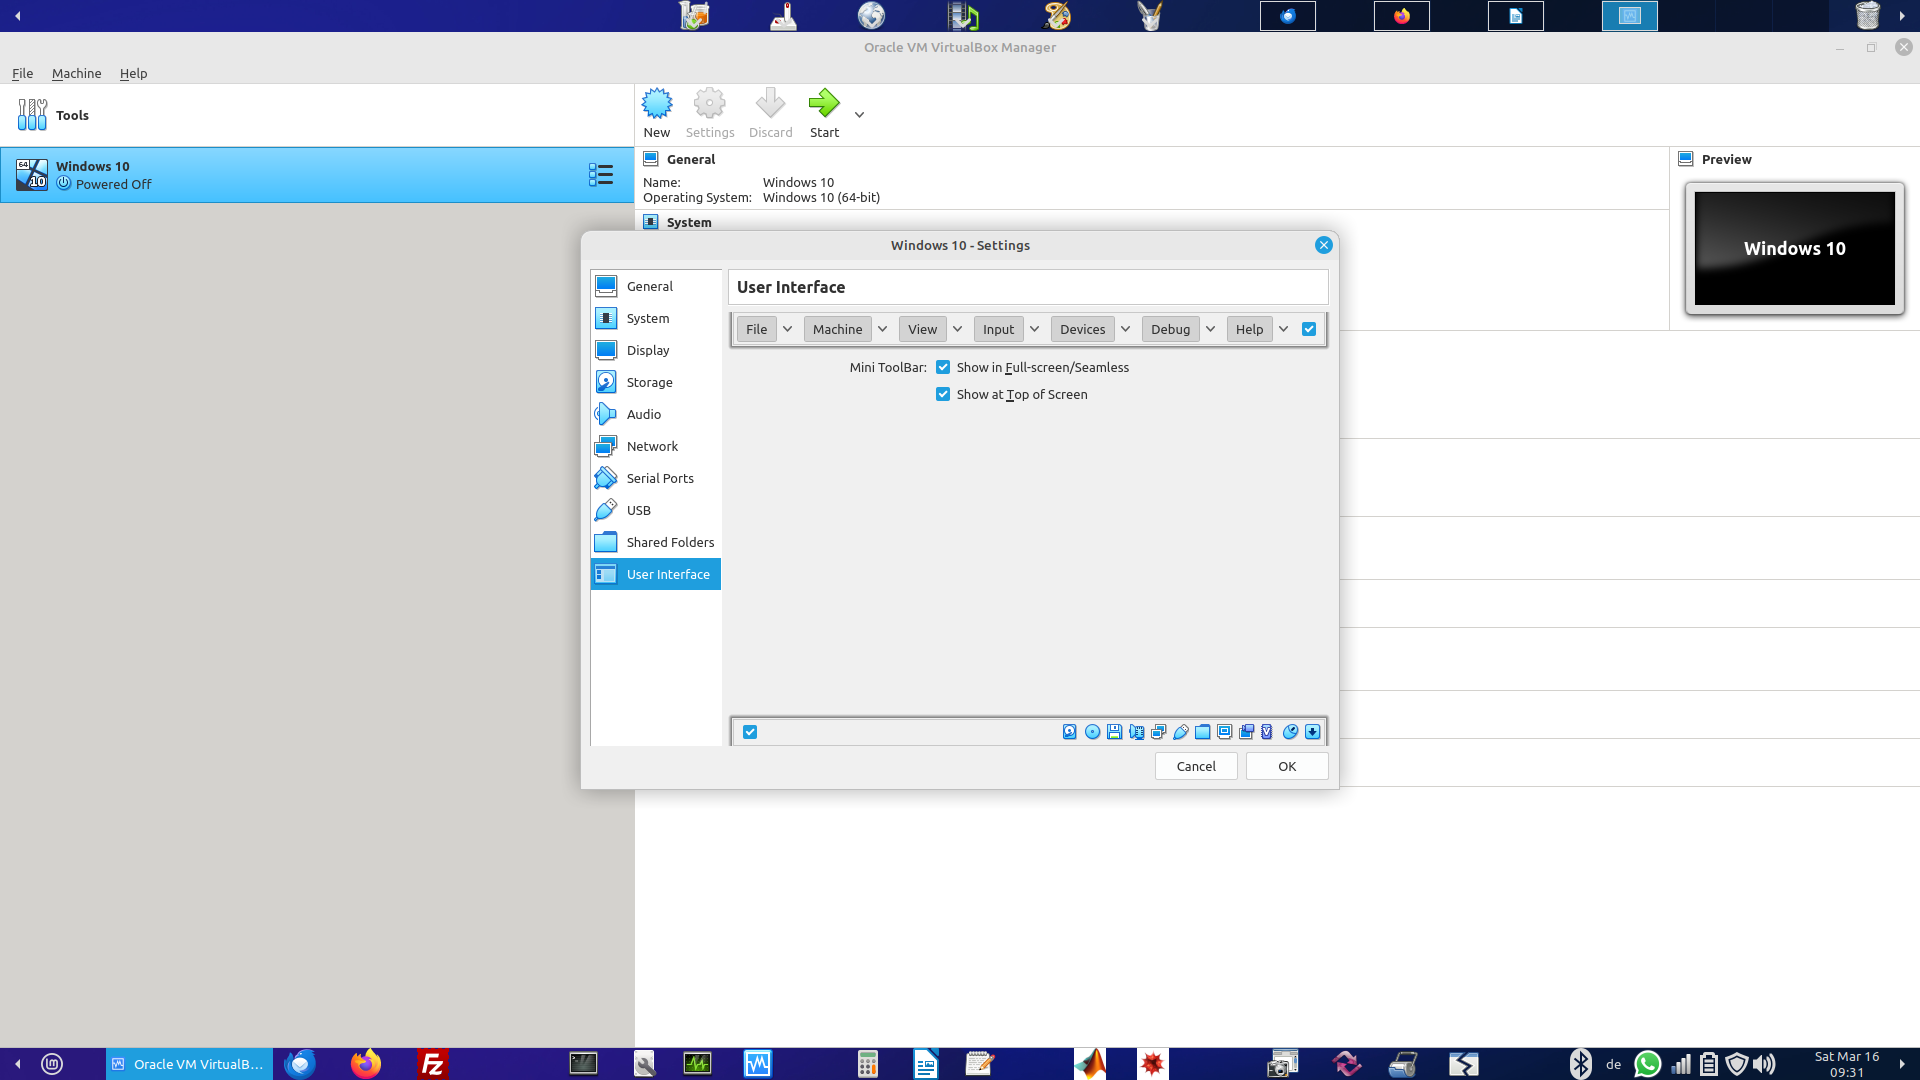Select Serial Ports settings category
Screen dimensions: 1920x1080
click(x=656, y=478)
